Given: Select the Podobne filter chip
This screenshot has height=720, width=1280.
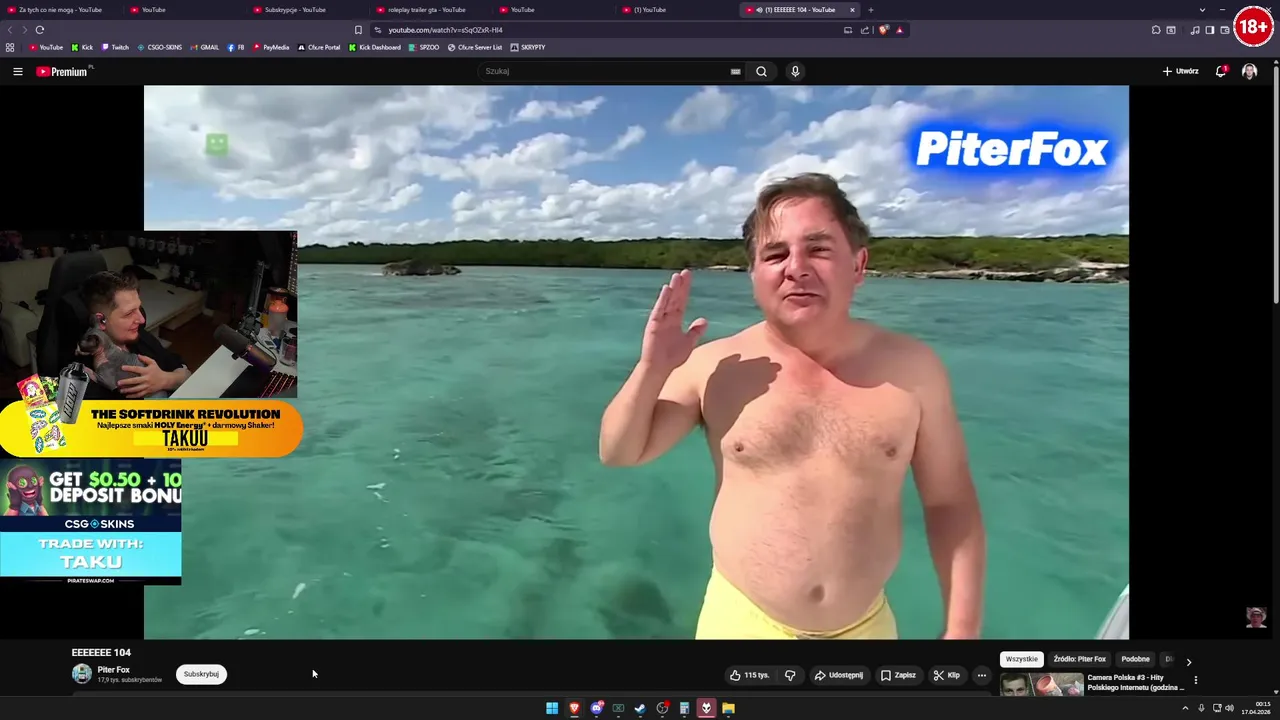Looking at the screenshot, I should [x=1135, y=659].
